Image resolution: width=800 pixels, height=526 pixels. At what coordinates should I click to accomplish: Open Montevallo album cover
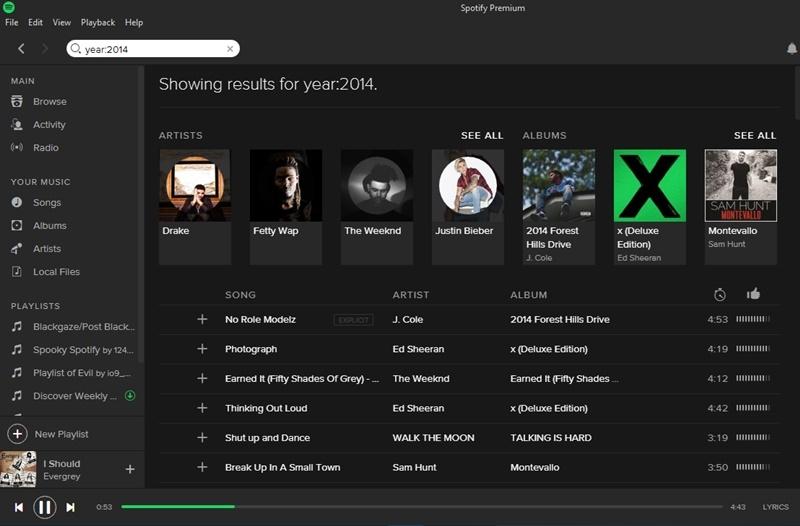(x=741, y=185)
